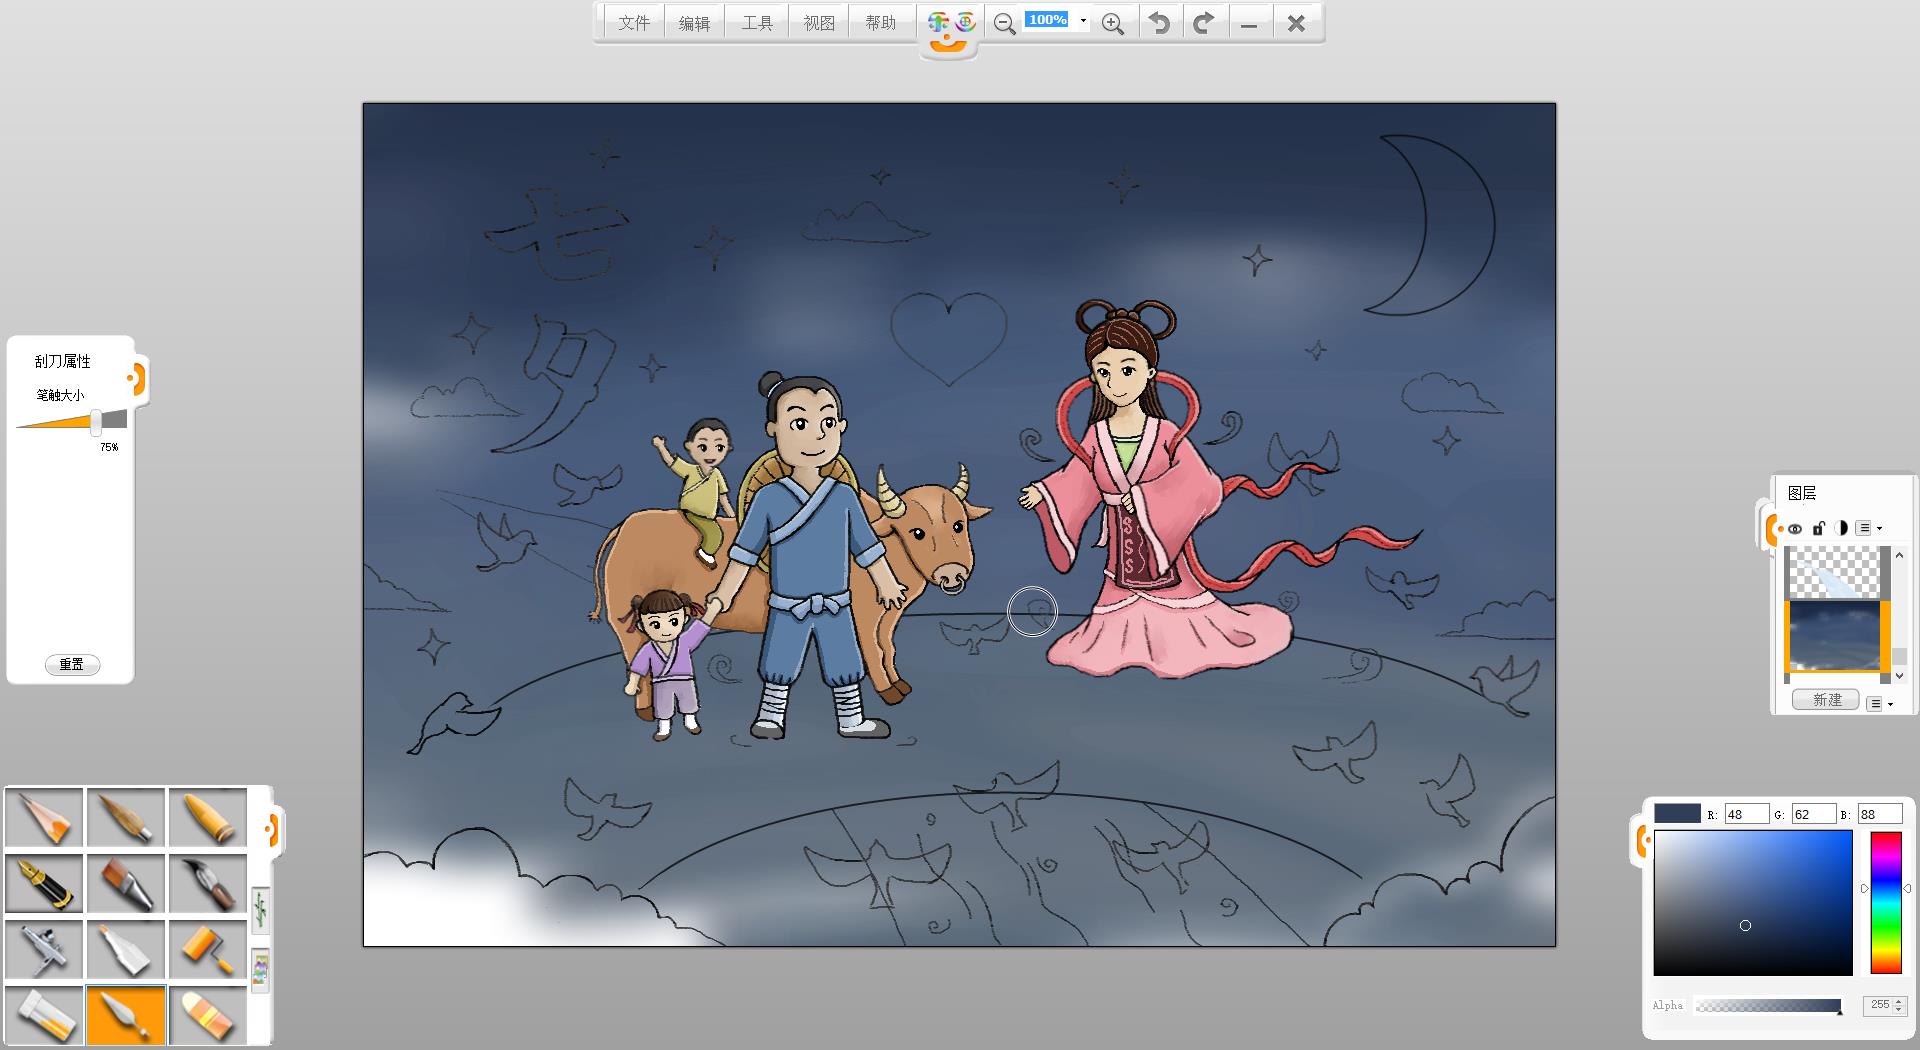Click the rainbow hue slider strip
This screenshot has height=1050, width=1920.
[x=1885, y=902]
